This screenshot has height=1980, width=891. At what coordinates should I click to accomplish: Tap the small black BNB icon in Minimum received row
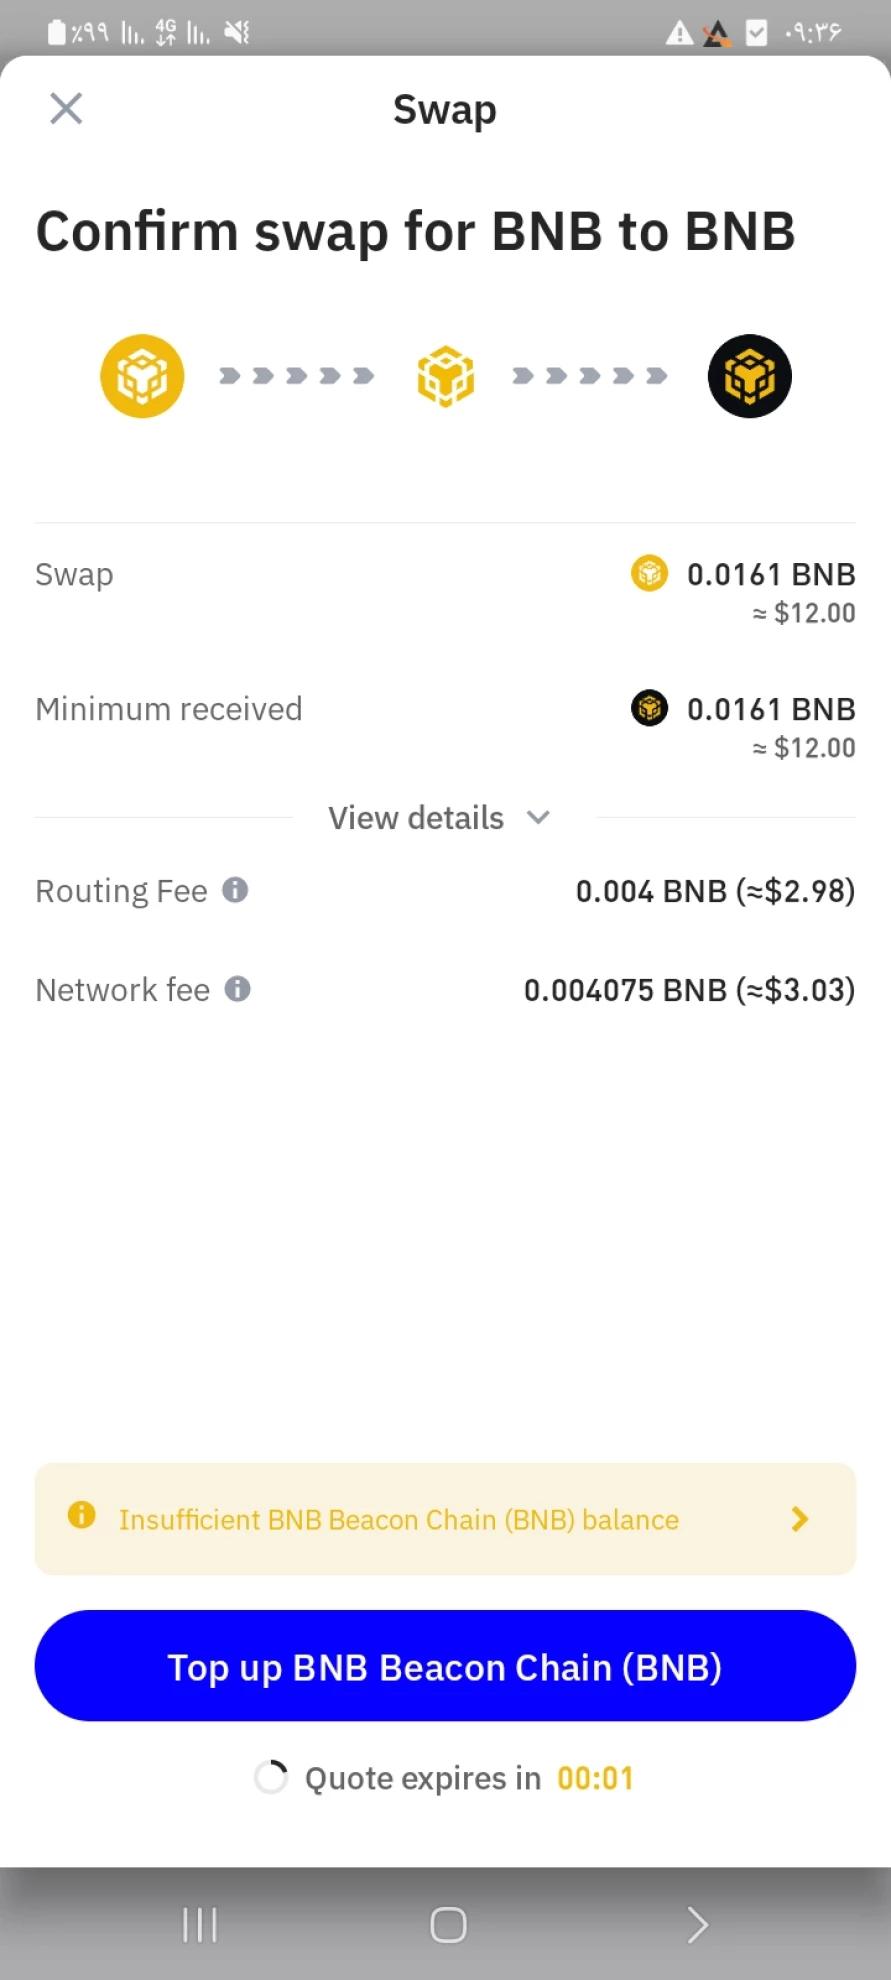pyautogui.click(x=649, y=709)
